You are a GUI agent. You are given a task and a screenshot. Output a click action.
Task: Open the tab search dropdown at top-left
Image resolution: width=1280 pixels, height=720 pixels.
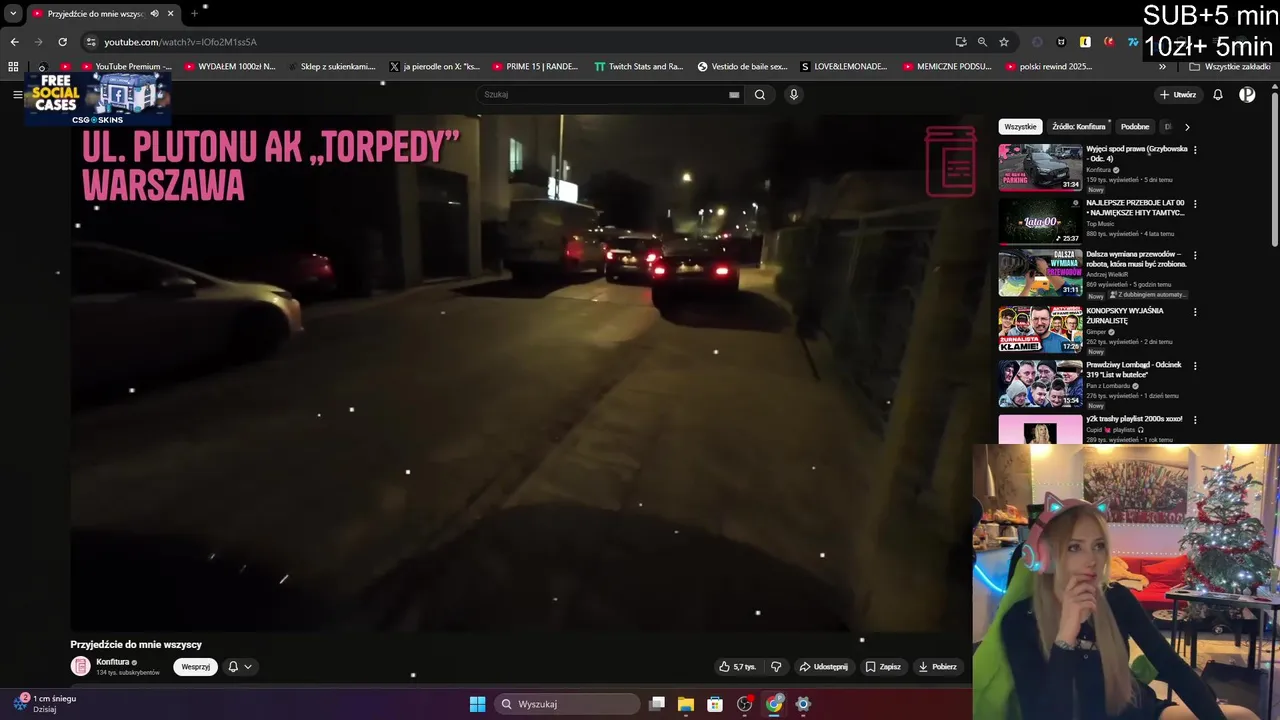tap(13, 14)
